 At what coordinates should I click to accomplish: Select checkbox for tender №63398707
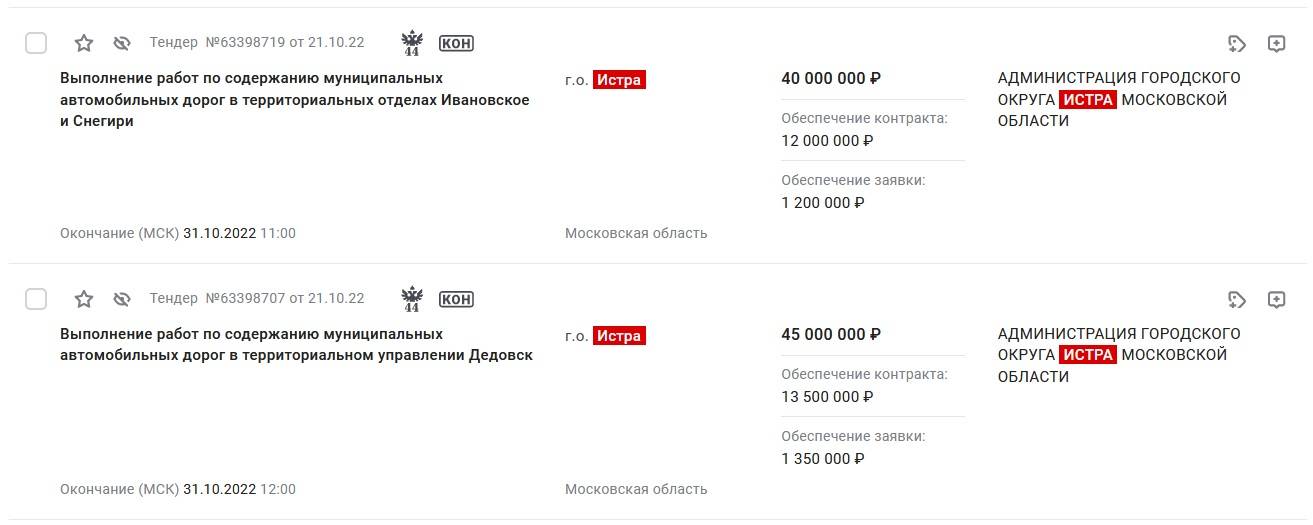(36, 299)
